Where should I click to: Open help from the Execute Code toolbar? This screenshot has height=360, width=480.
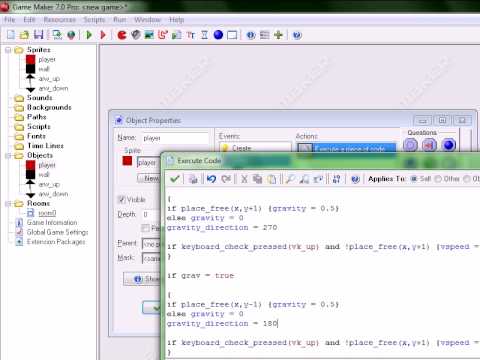[355, 179]
